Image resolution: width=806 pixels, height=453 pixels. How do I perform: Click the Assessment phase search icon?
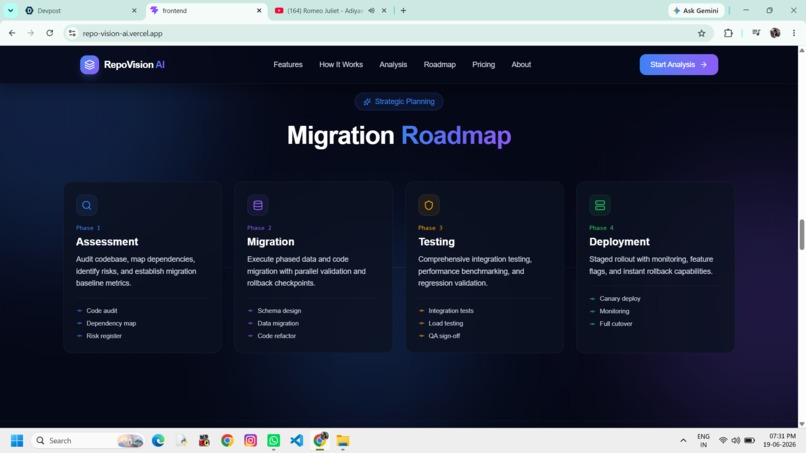point(86,205)
